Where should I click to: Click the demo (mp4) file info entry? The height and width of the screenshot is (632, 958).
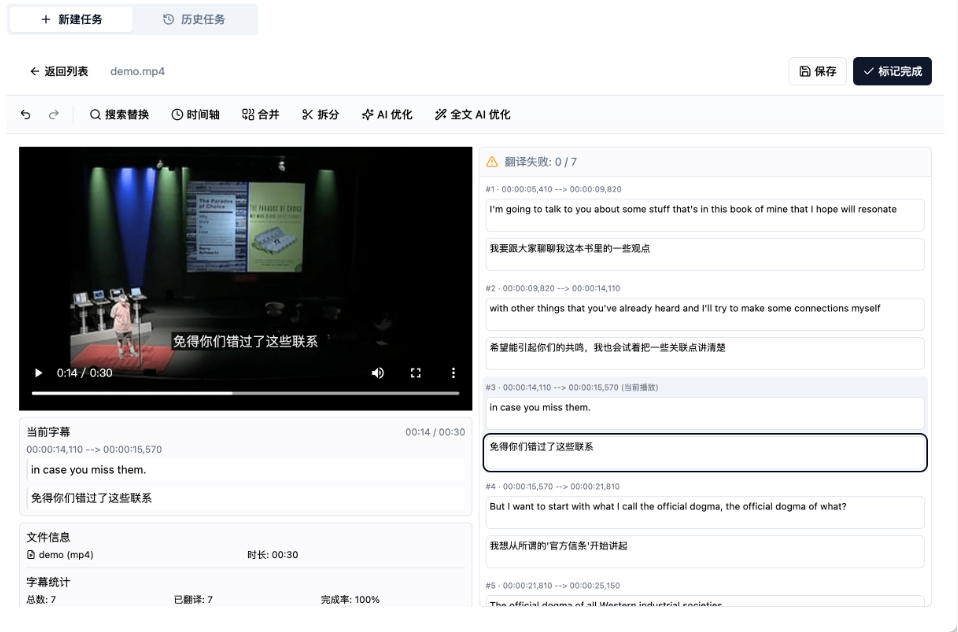pyautogui.click(x=60, y=555)
